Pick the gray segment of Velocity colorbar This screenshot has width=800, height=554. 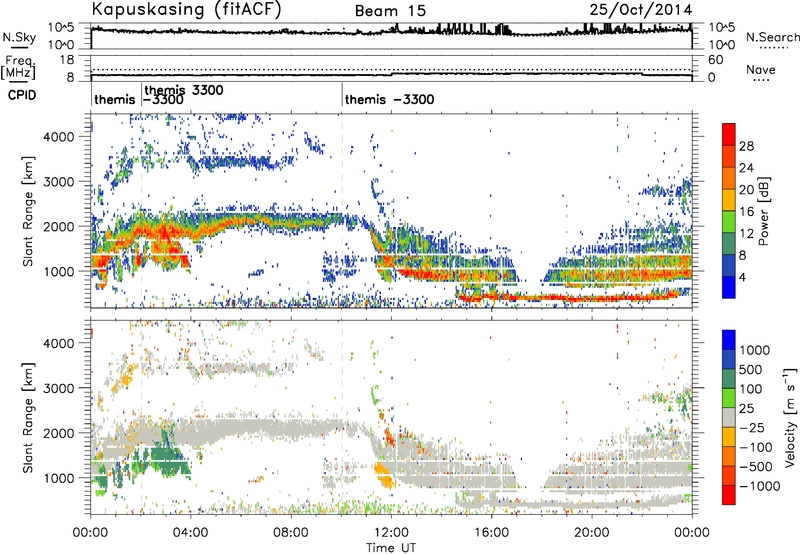[x=729, y=418]
